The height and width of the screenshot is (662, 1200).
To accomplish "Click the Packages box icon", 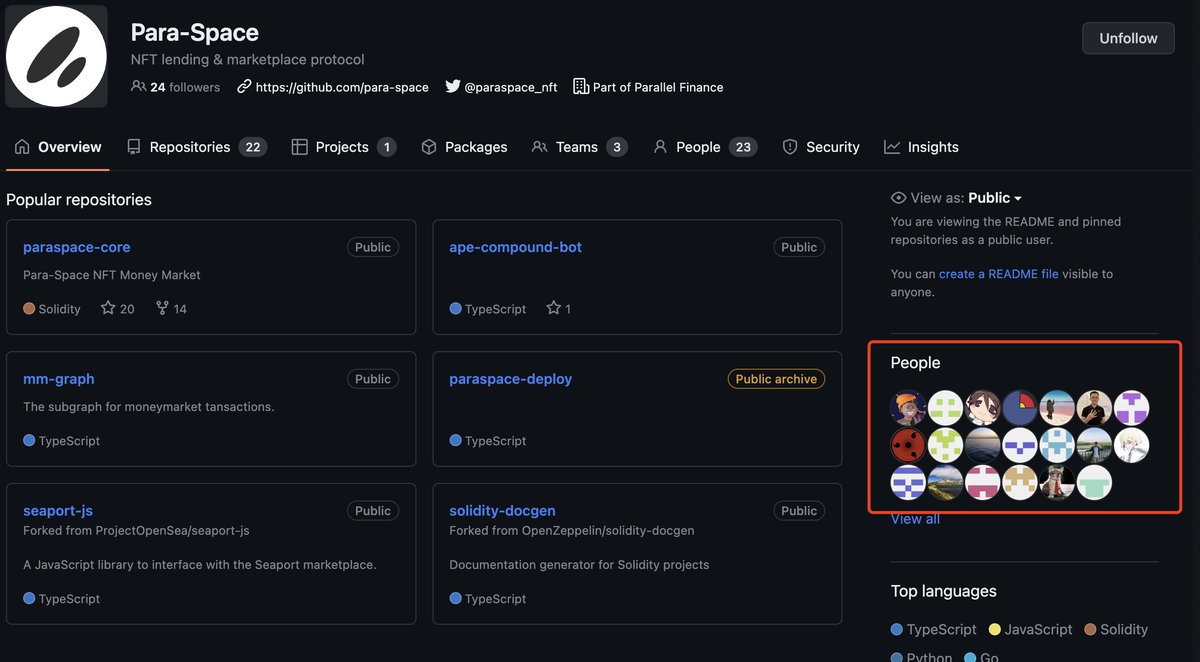I will pyautogui.click(x=427, y=146).
